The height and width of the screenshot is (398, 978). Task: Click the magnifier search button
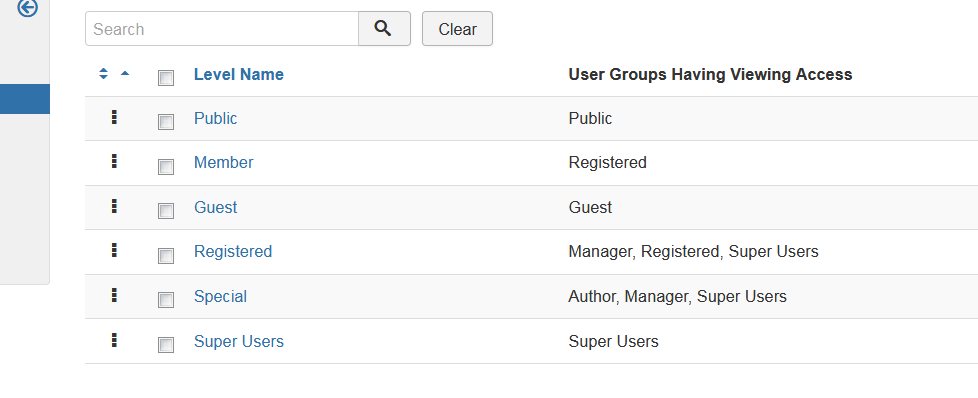(384, 29)
